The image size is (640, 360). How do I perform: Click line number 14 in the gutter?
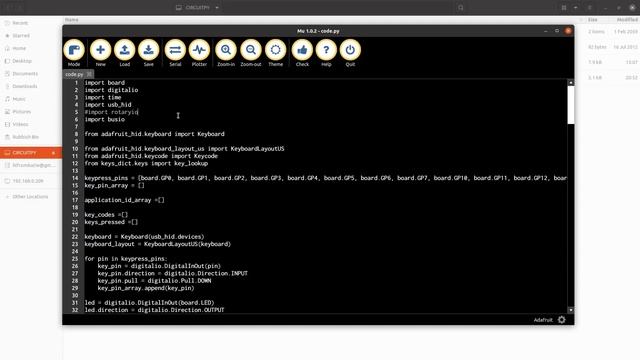pyautogui.click(x=75, y=178)
